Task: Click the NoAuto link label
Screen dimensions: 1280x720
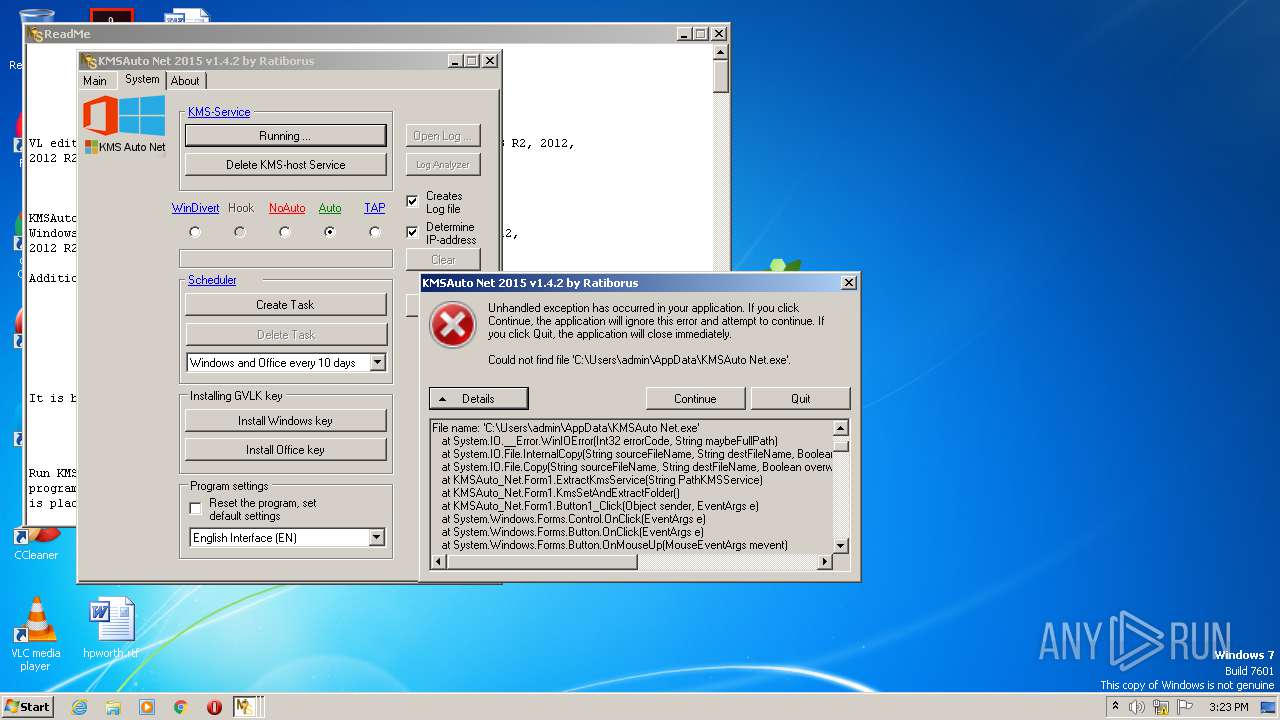Action: (x=287, y=208)
